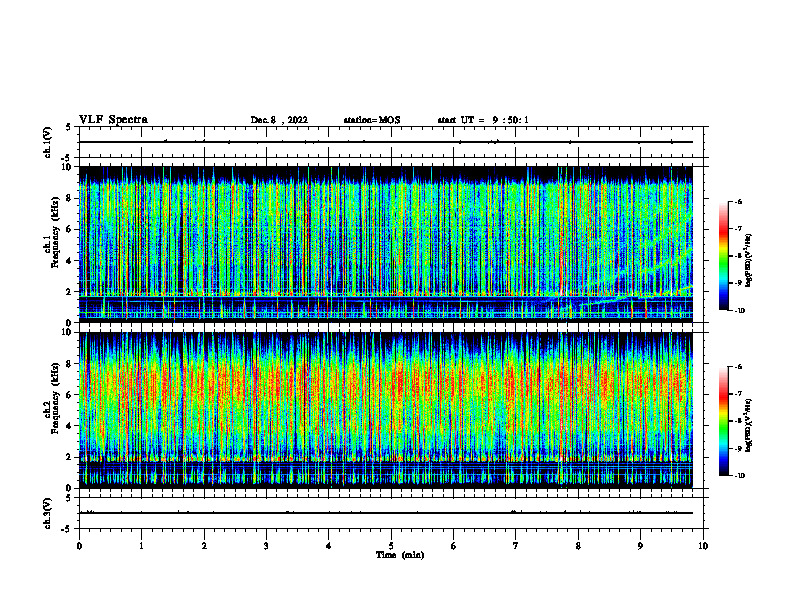Select the date text "Dec. 8 , 2022"
Screen dimensions: 792x612
[x=279, y=120]
